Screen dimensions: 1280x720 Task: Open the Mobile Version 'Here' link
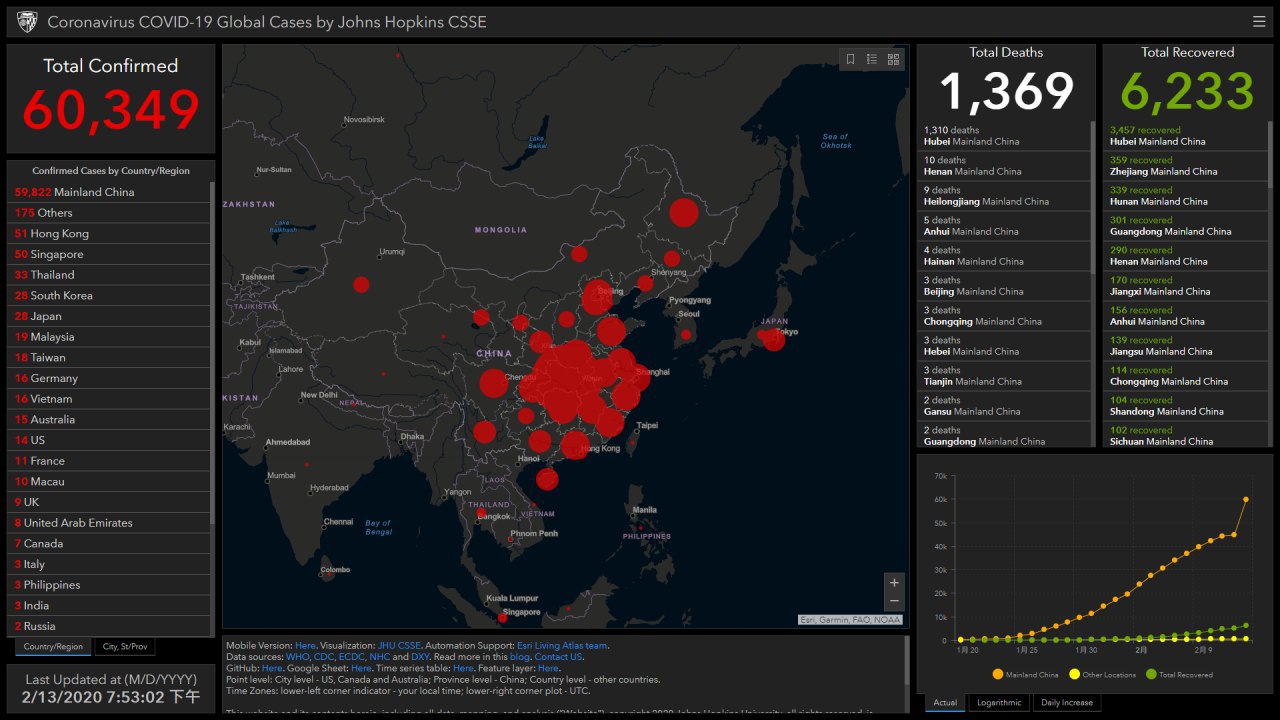(305, 646)
